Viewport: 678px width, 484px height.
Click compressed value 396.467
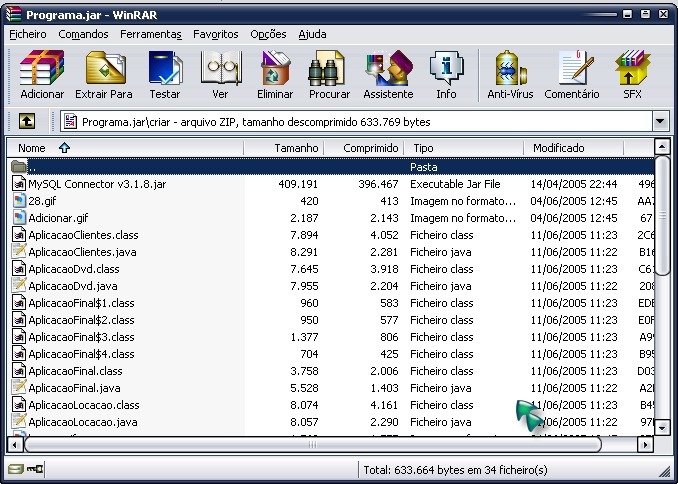click(378, 184)
